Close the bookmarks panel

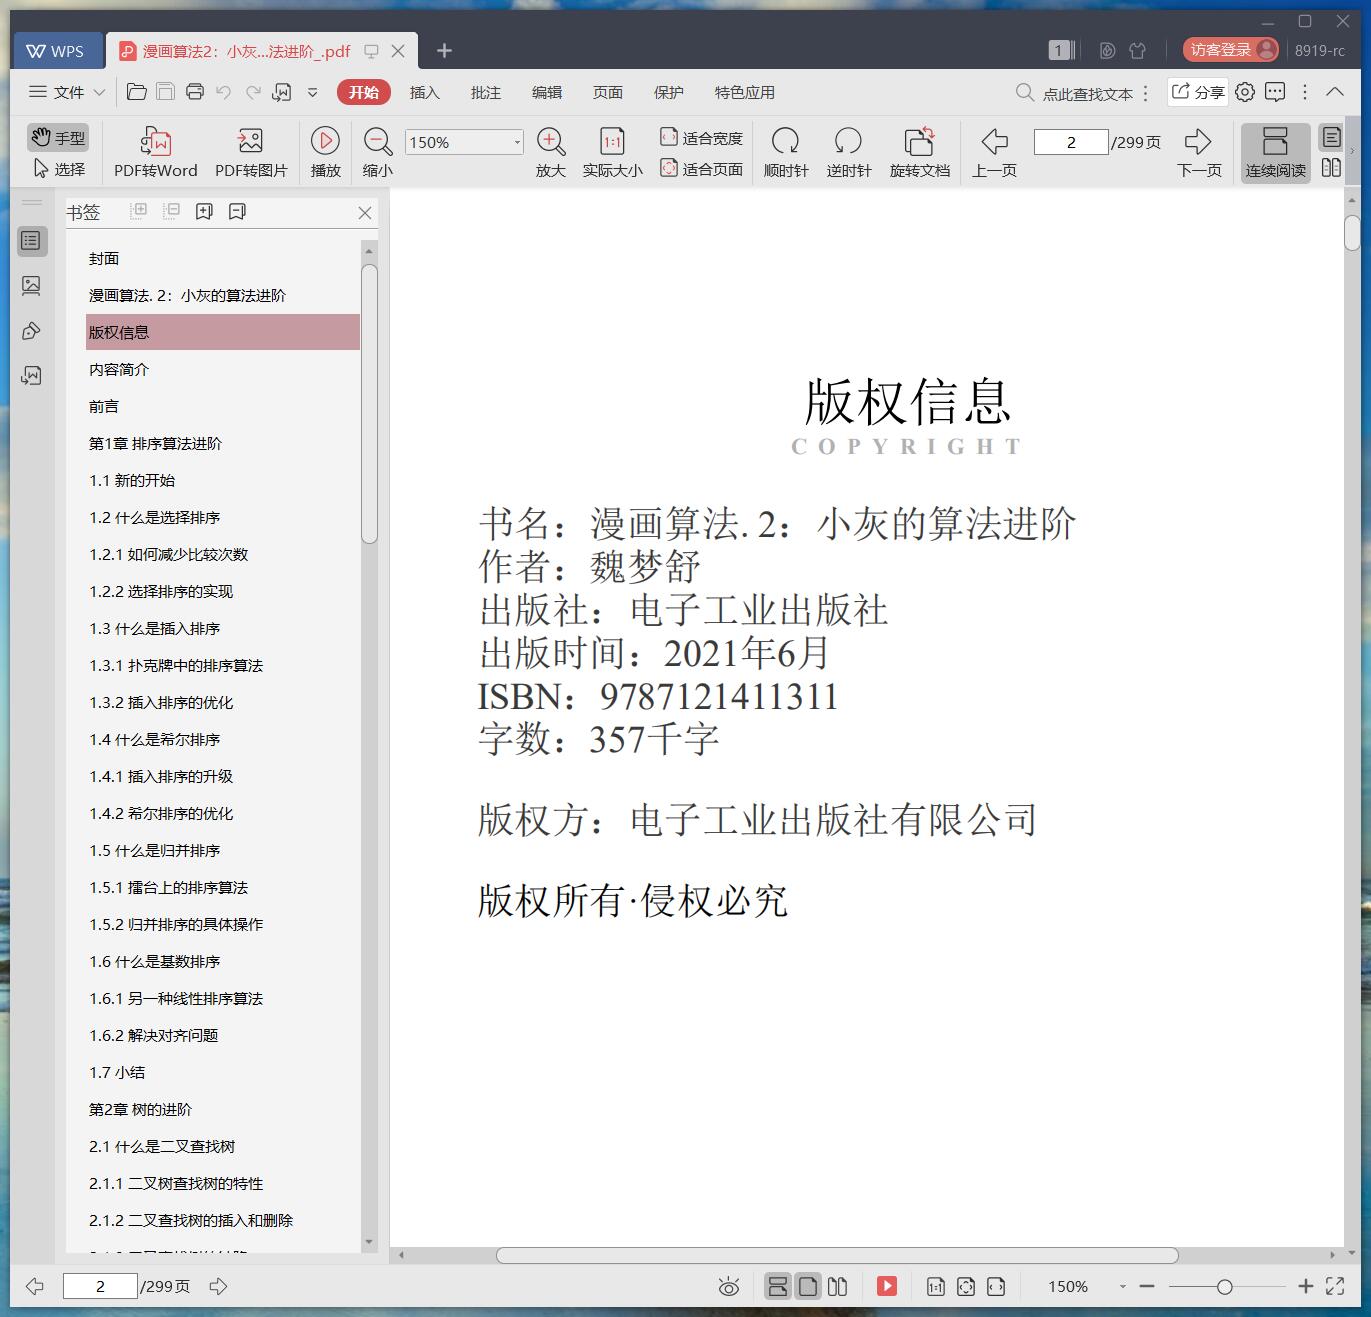coord(365,213)
